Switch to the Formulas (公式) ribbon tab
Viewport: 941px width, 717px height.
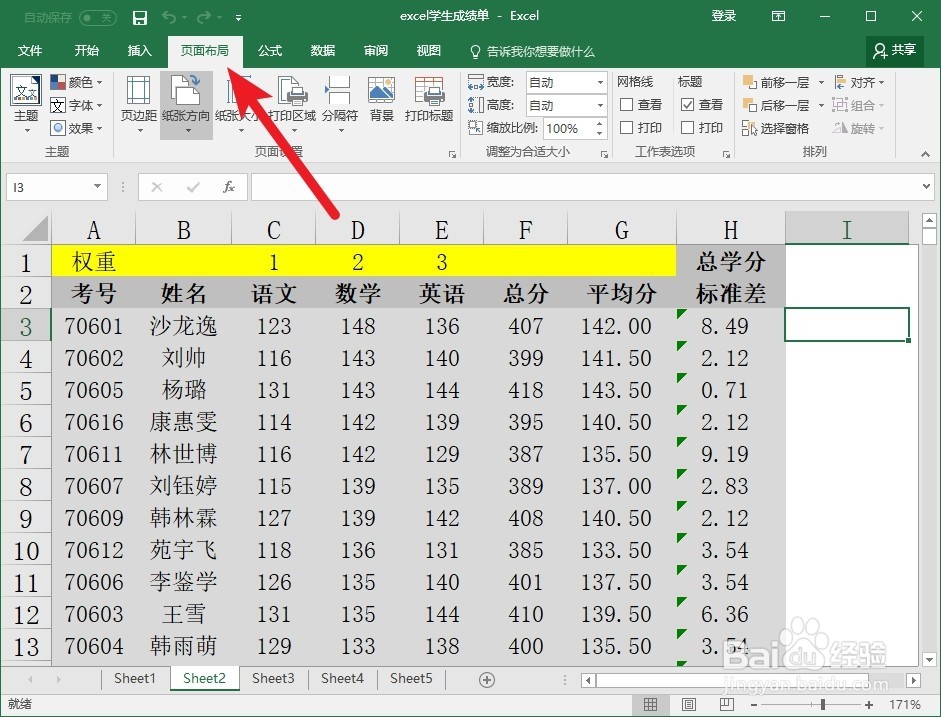pos(268,51)
